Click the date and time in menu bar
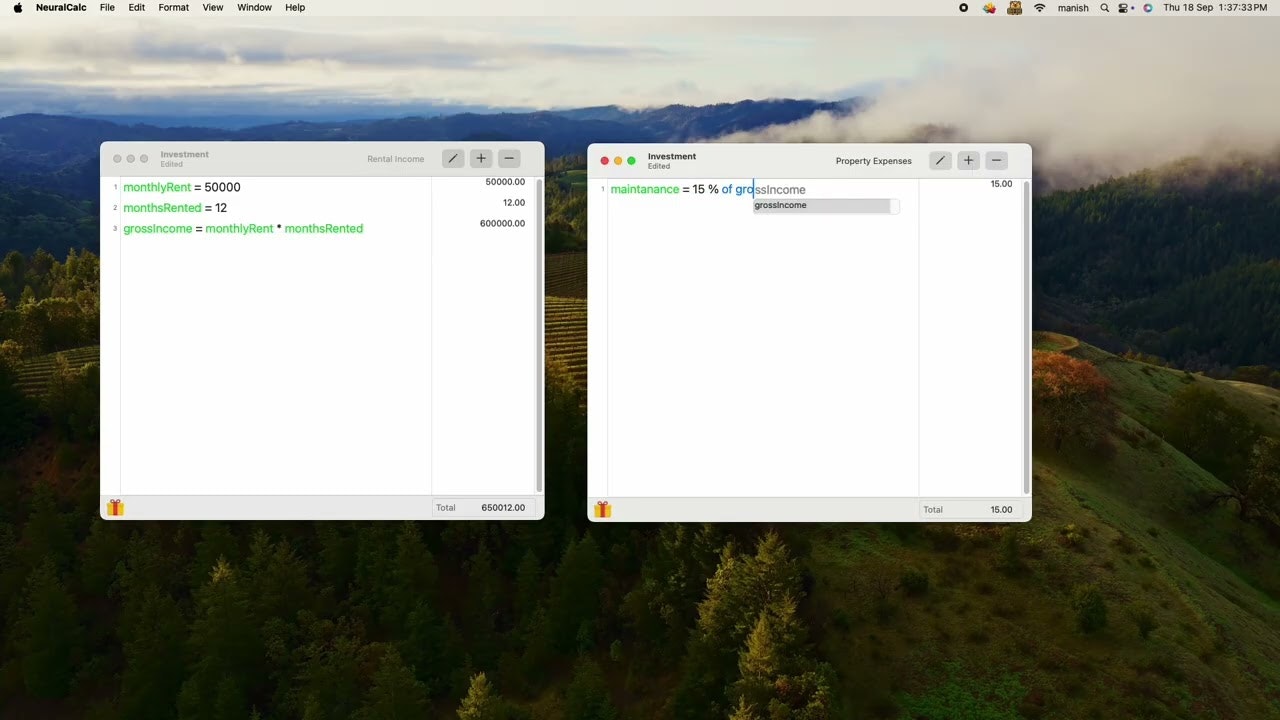This screenshot has width=1280, height=720. [x=1216, y=7]
